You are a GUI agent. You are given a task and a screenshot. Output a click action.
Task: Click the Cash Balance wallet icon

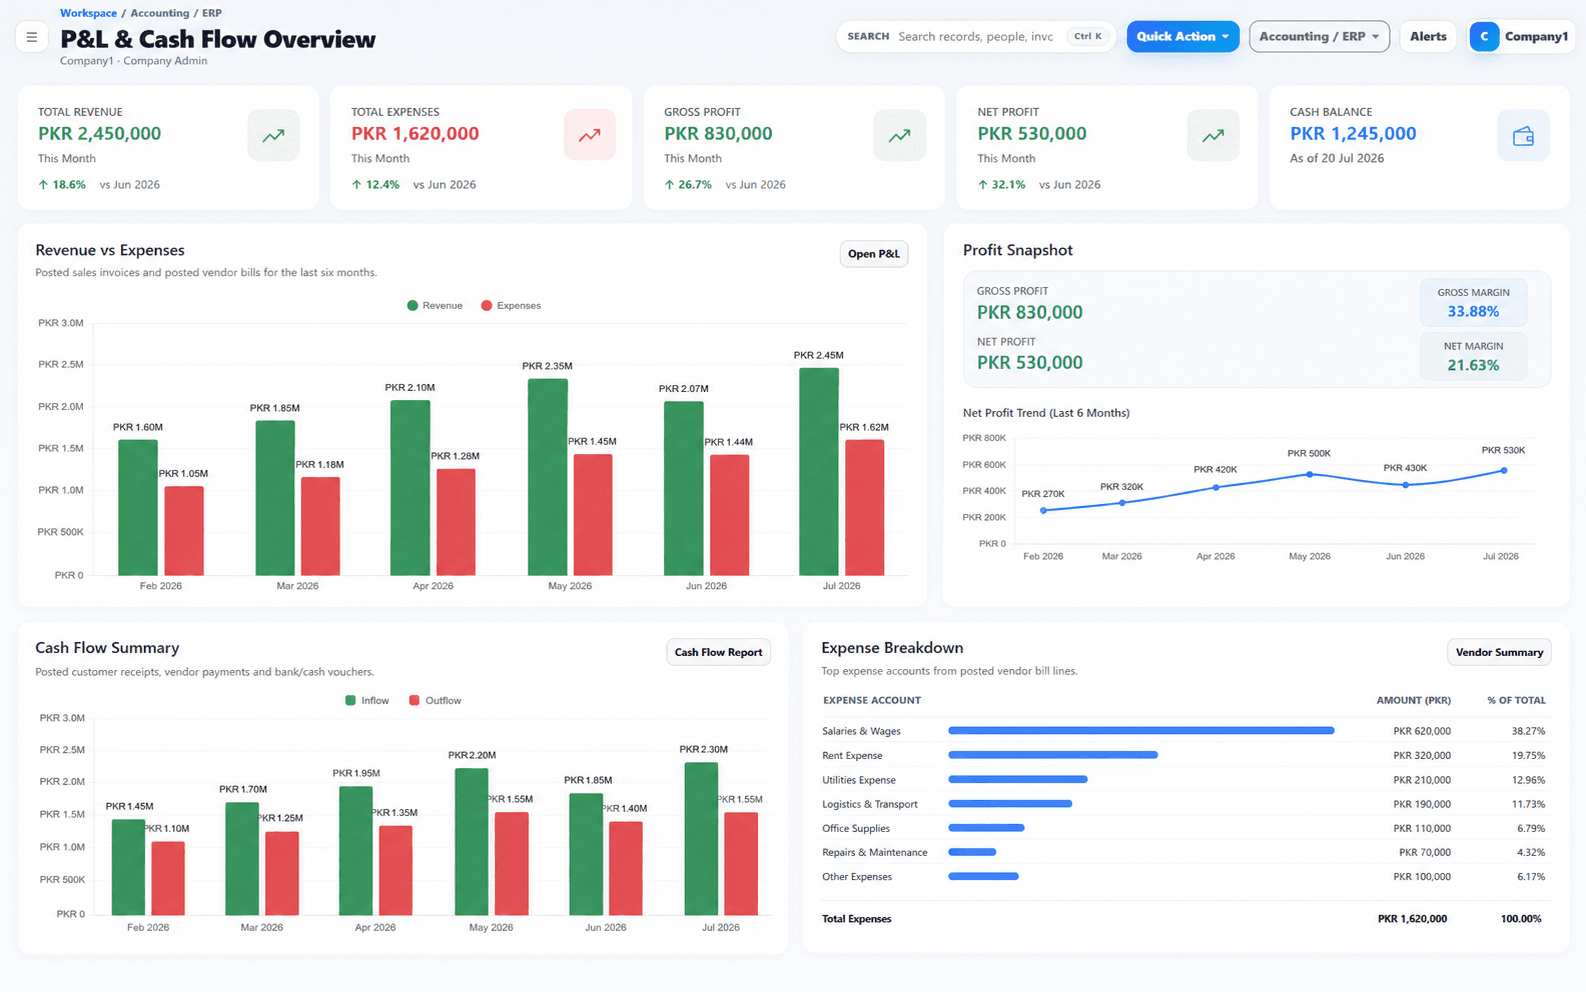[1523, 135]
